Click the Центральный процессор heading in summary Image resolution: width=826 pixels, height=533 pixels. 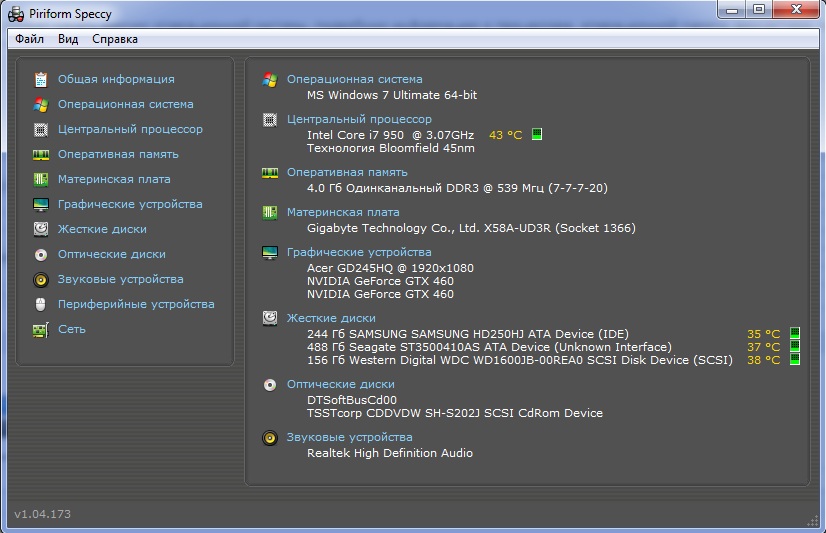[359, 119]
